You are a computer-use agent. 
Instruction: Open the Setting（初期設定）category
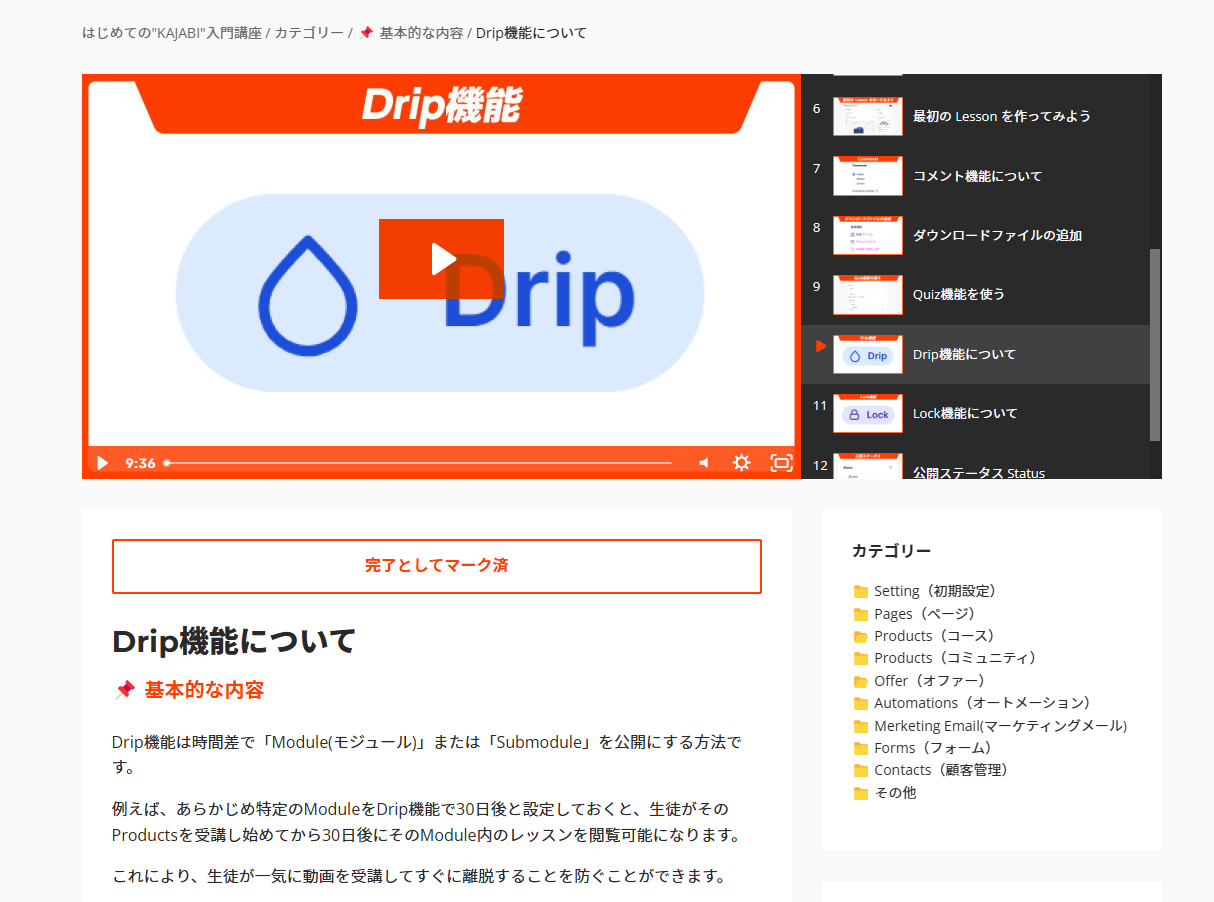pos(938,591)
